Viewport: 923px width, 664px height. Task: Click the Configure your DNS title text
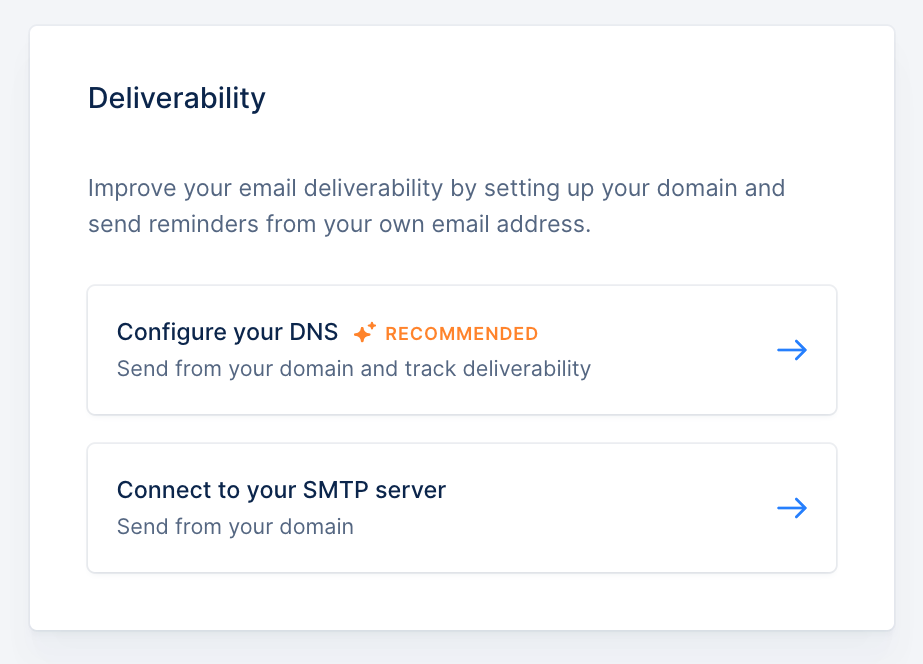pos(227,333)
